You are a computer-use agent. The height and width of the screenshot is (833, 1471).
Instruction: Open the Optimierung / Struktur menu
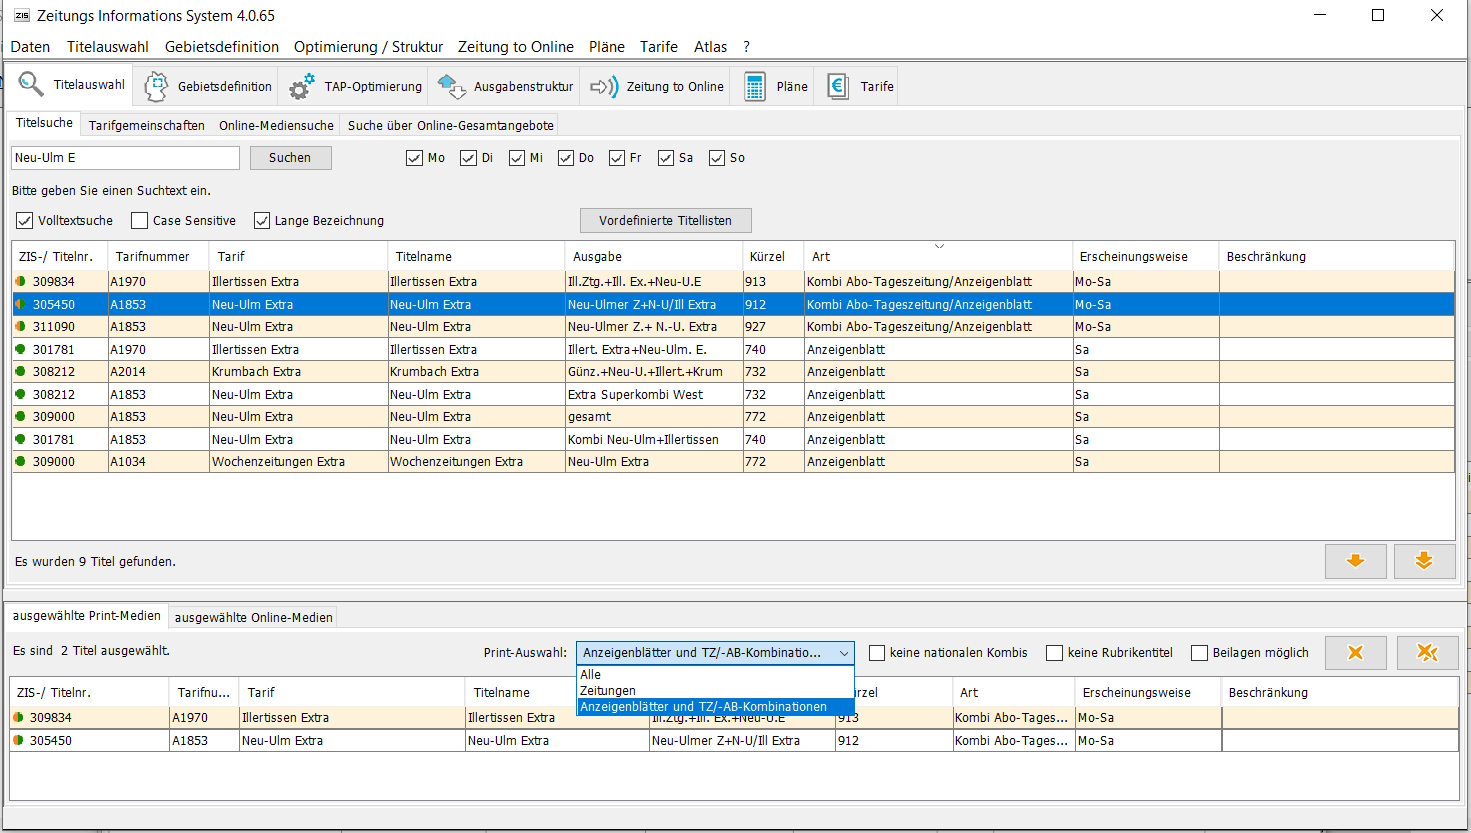368,47
